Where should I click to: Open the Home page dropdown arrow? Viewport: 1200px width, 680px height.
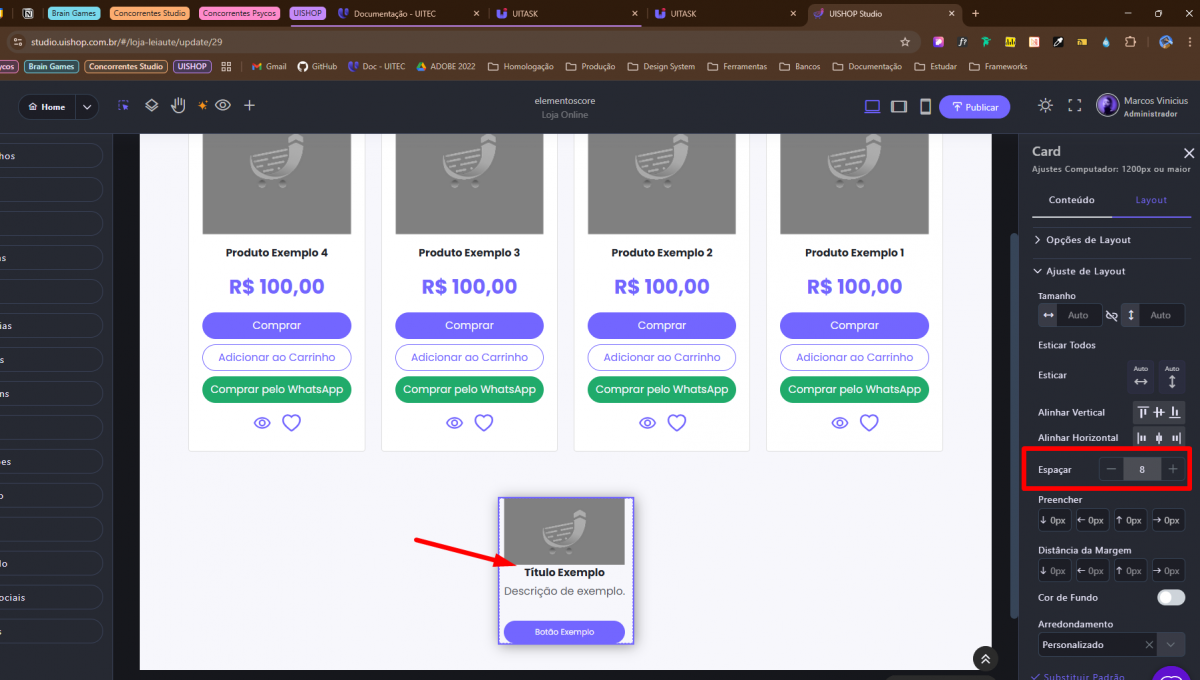tap(86, 107)
